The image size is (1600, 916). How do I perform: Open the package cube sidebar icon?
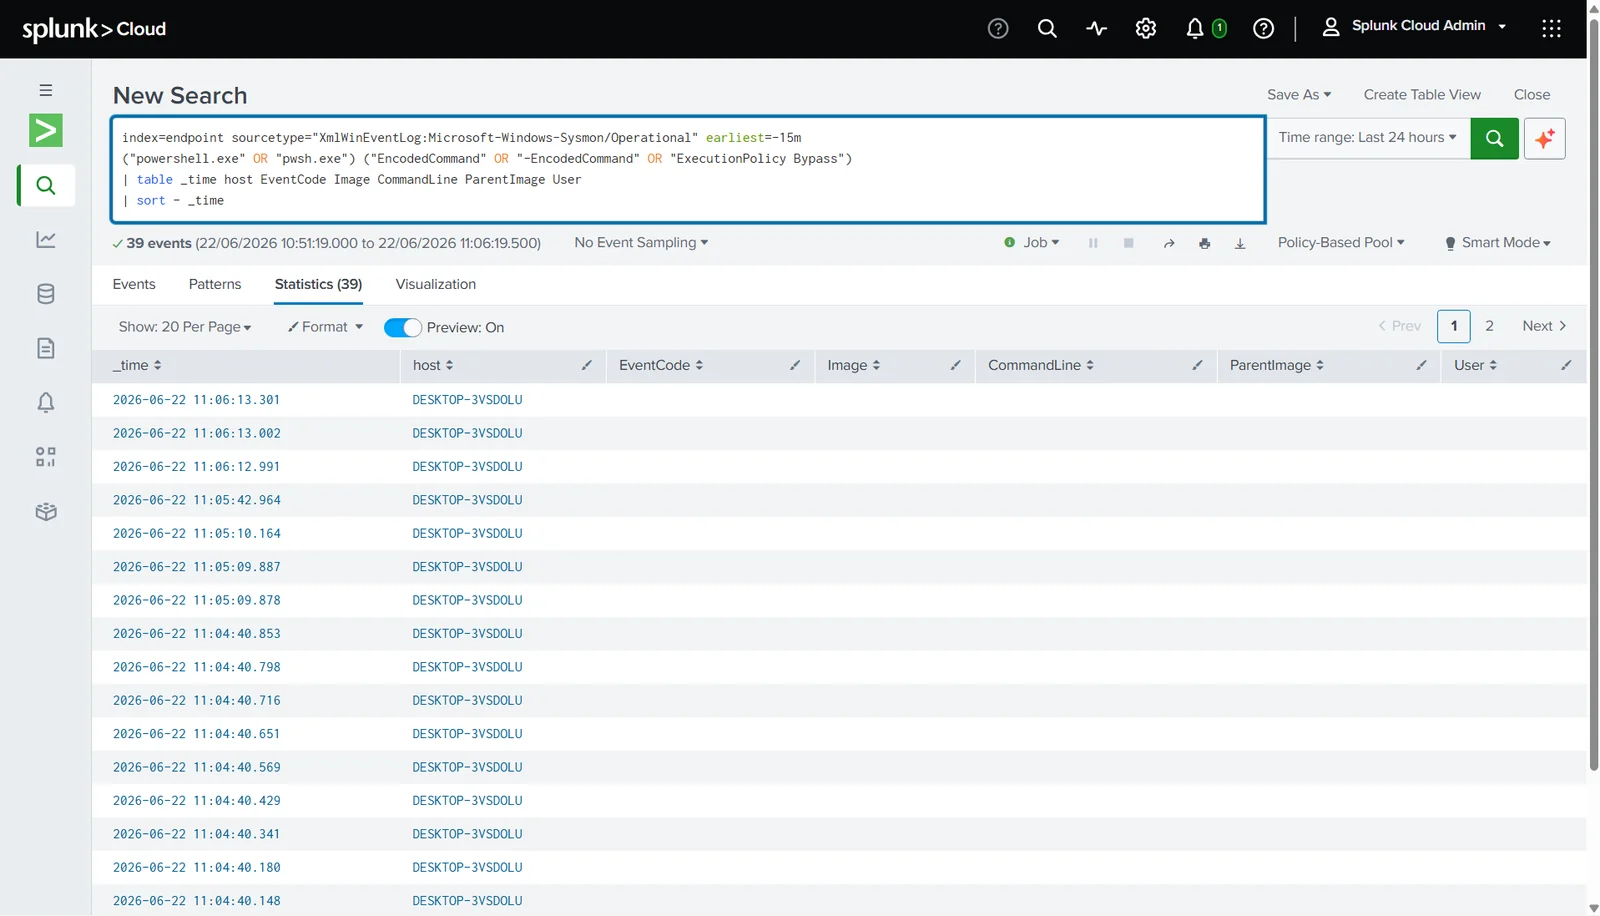46,511
